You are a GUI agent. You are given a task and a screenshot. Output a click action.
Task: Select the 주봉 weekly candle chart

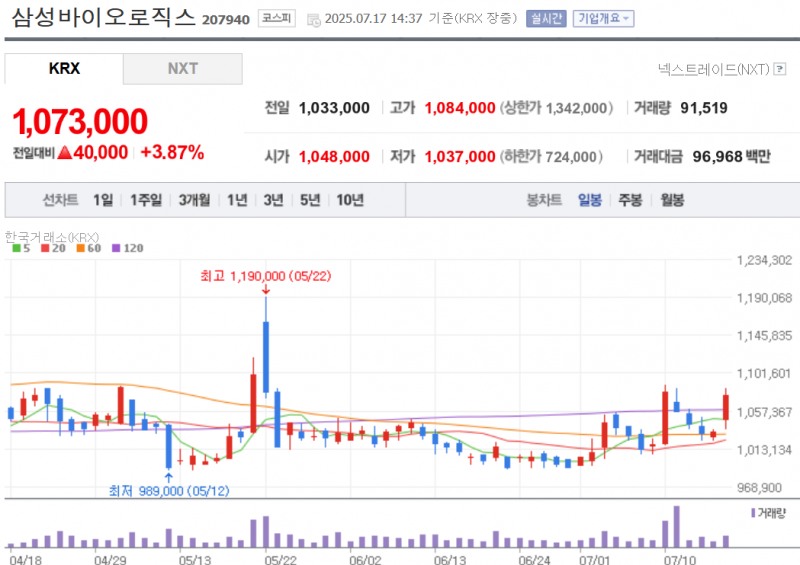click(630, 200)
